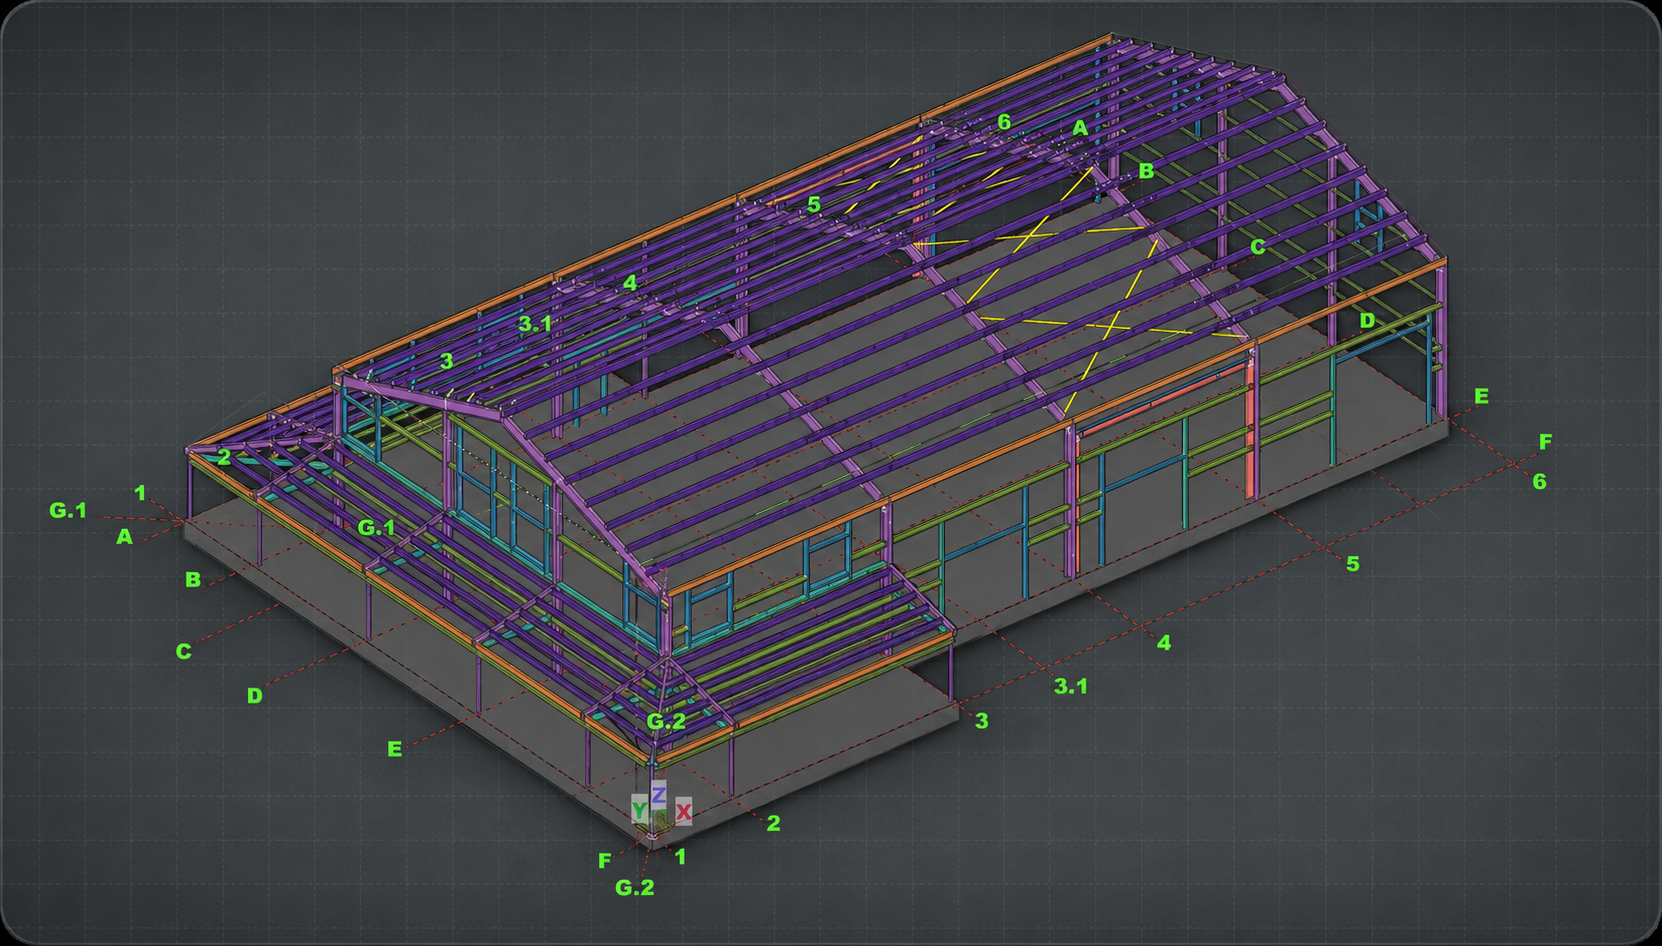Select ground grid label 2 right of gizmo
Image resolution: width=1662 pixels, height=946 pixels.
(774, 823)
